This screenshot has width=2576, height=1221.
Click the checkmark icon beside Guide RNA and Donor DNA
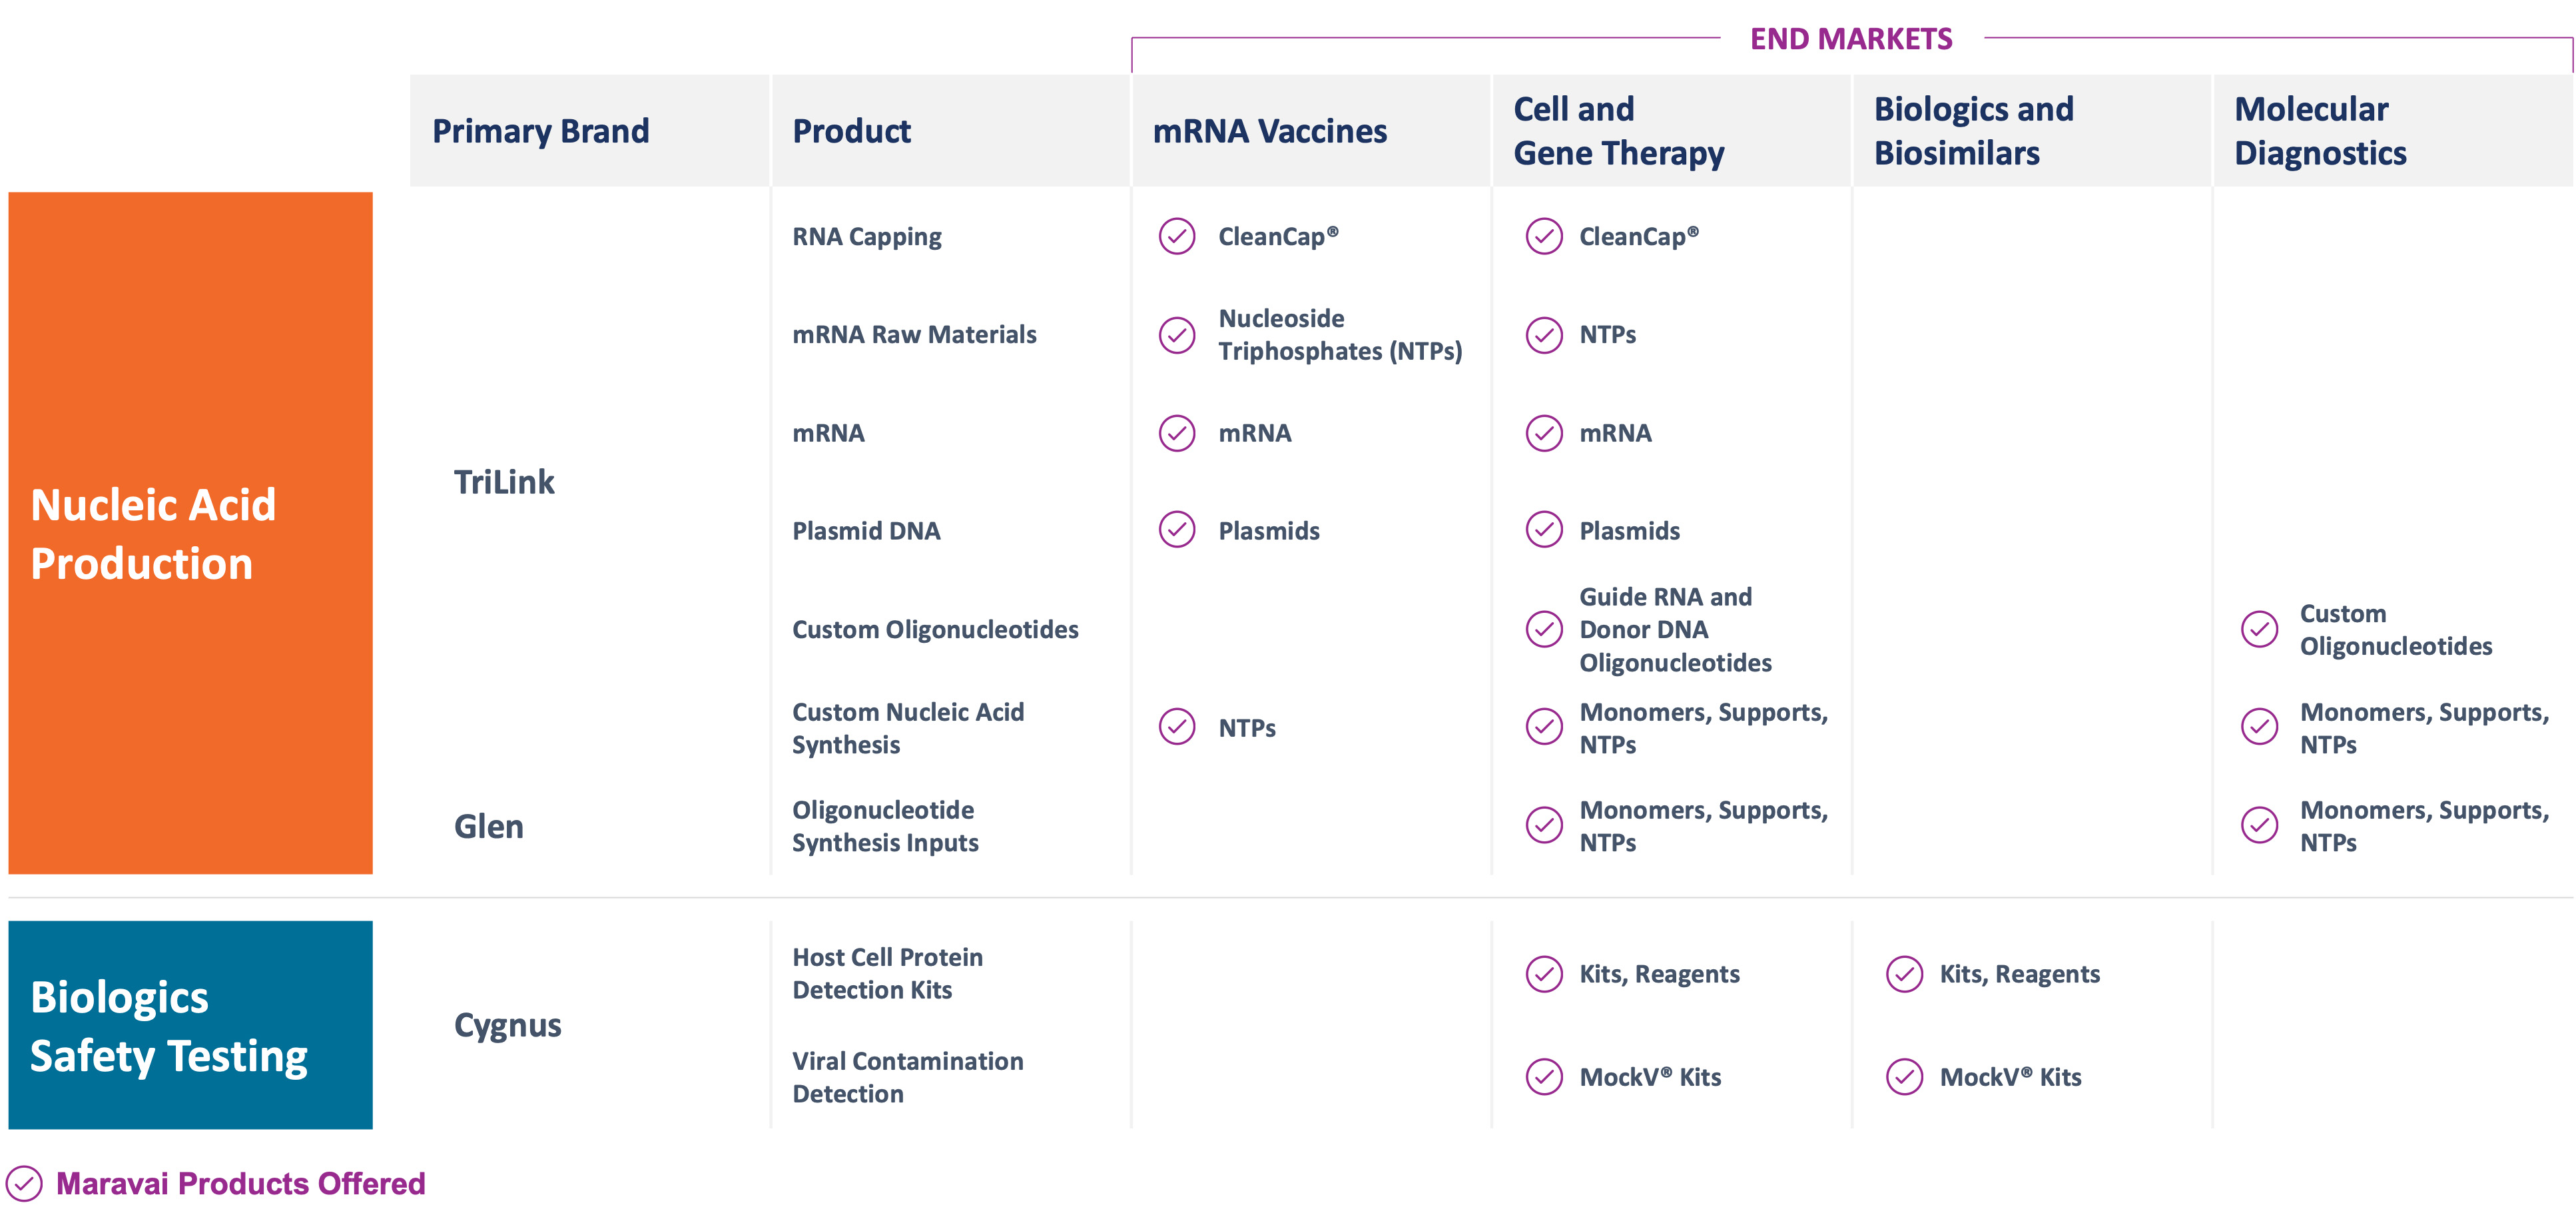(1544, 630)
